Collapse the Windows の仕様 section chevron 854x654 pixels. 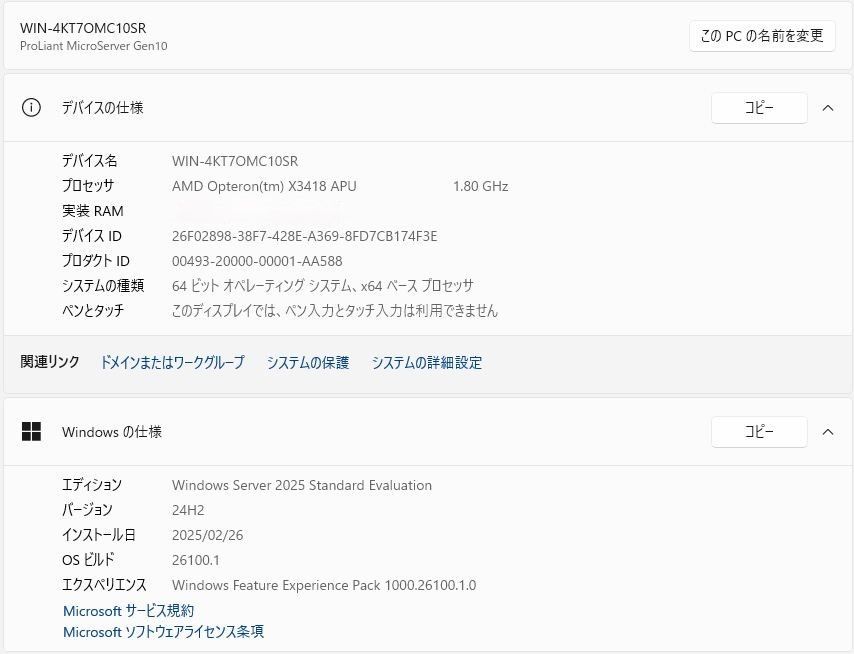828,432
